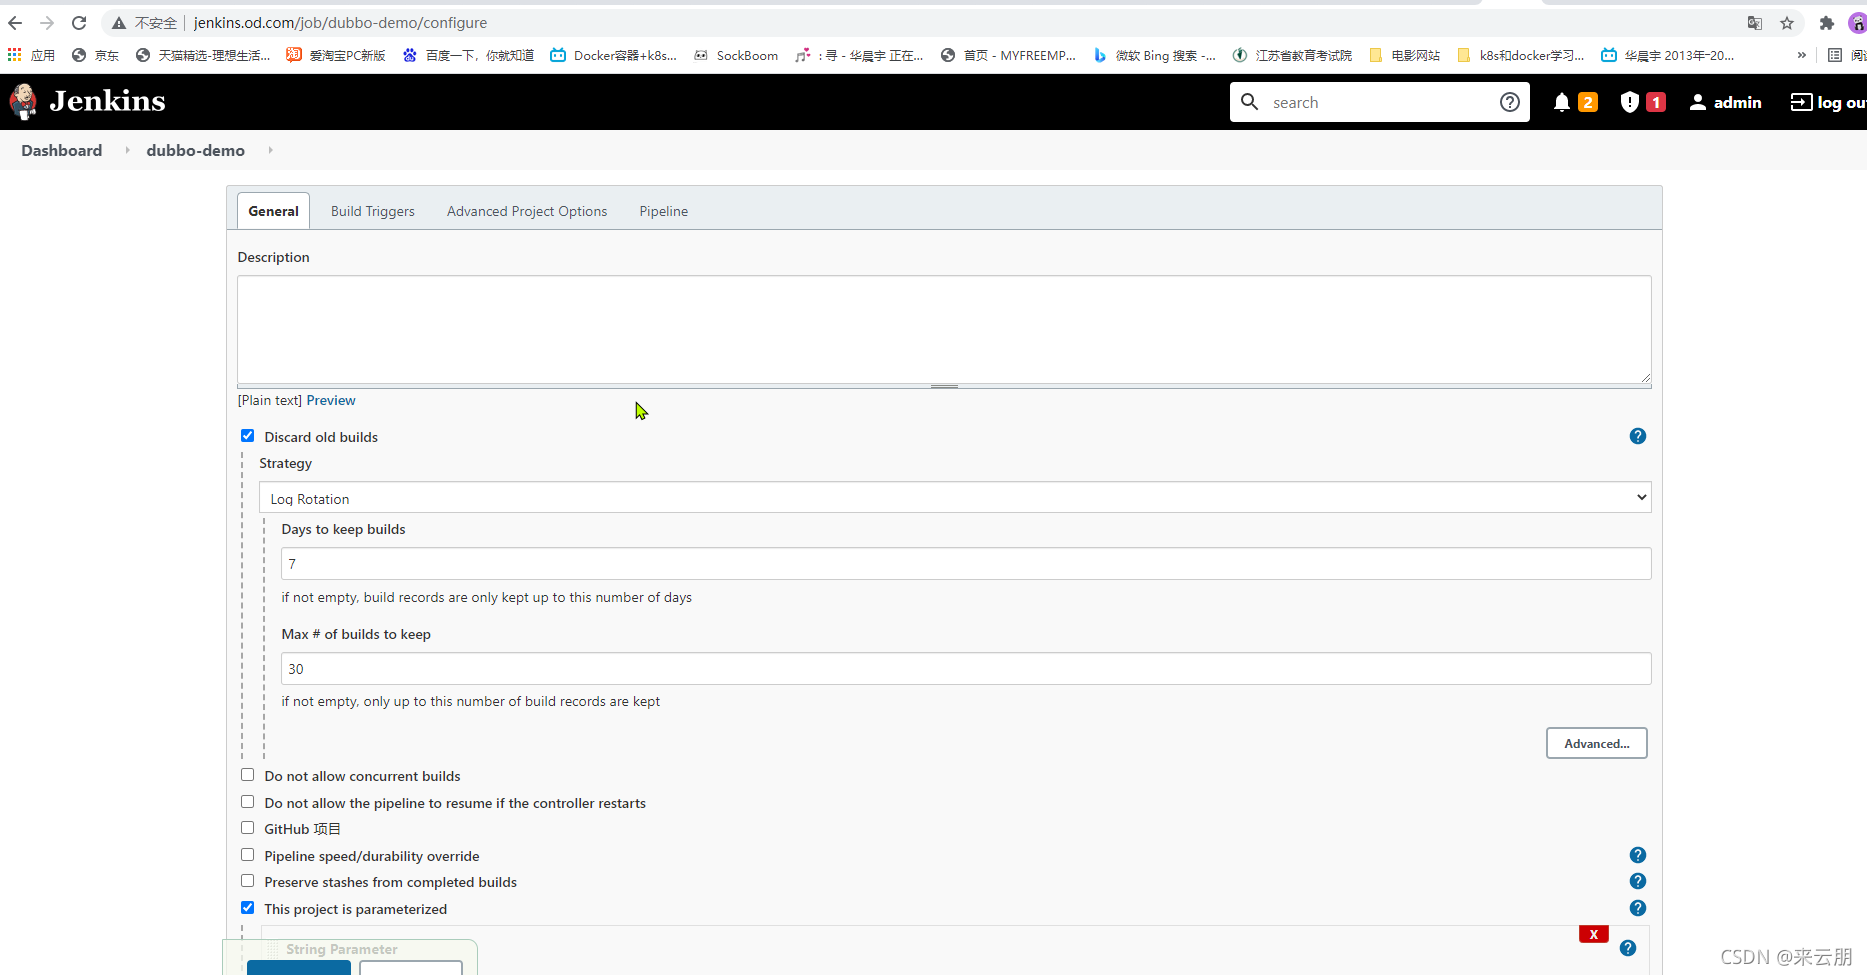Show more bookmarks via the chevron
Viewport: 1867px width, 975px height.
click(x=1802, y=55)
